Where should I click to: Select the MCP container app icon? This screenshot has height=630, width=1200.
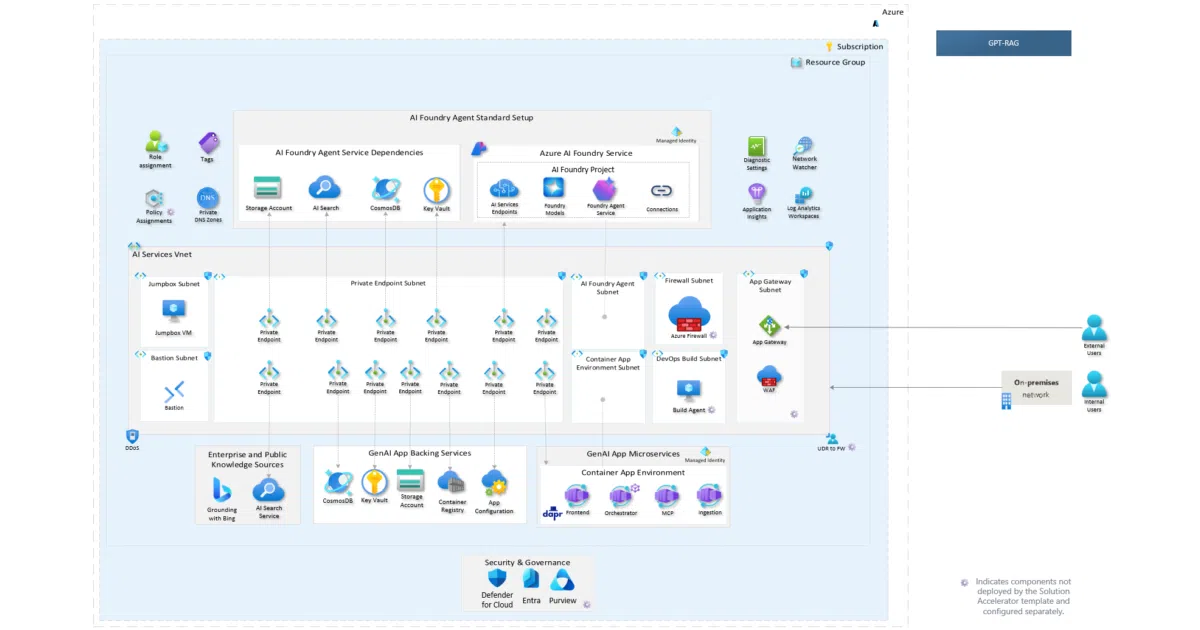coord(666,496)
